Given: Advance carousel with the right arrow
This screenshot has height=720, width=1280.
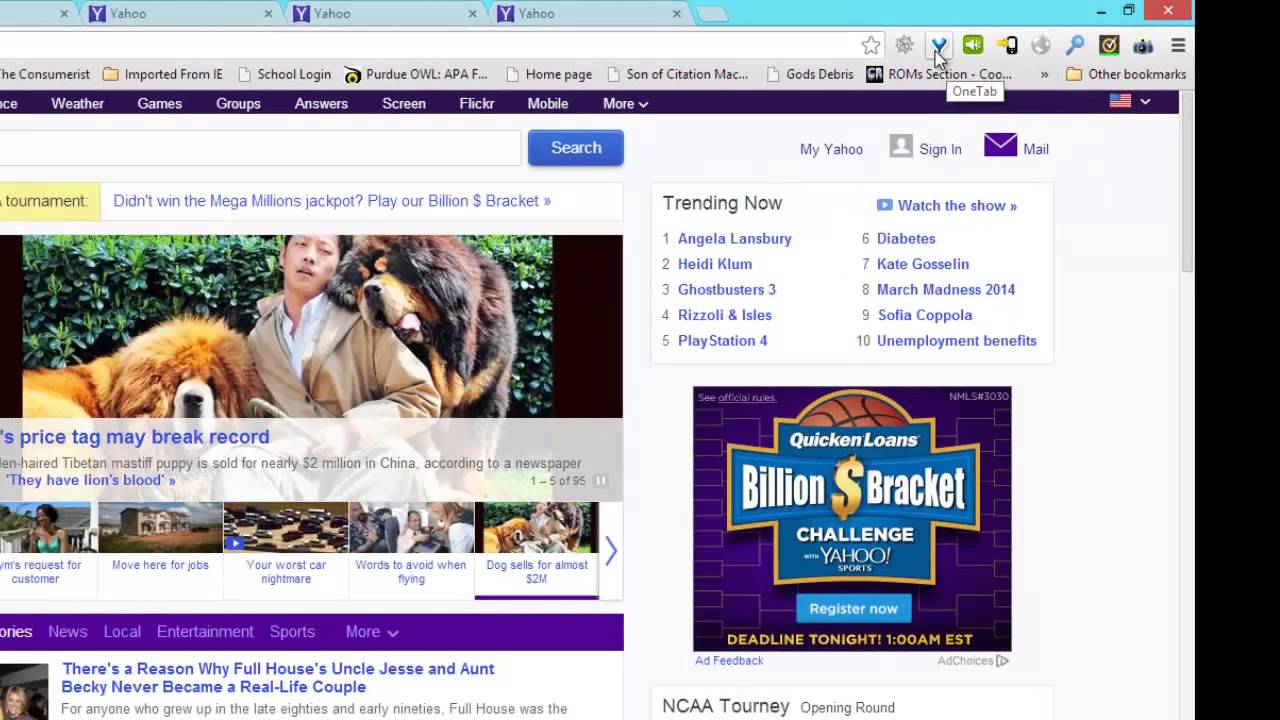Looking at the screenshot, I should [x=611, y=551].
